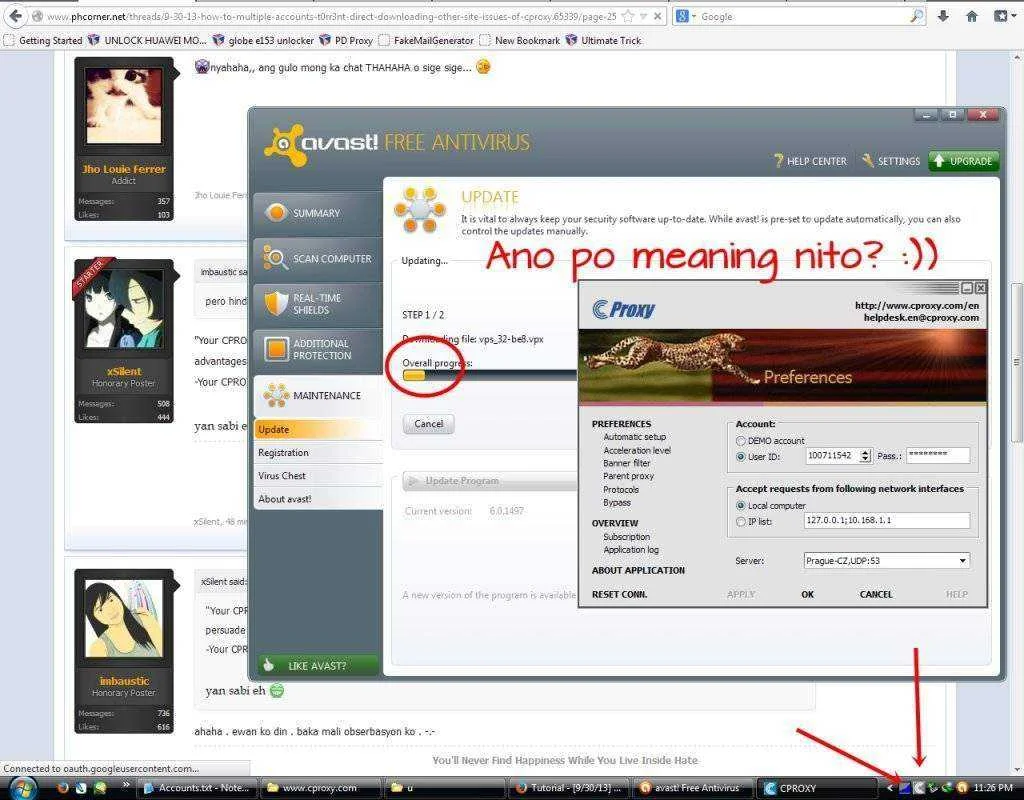Select DEMO account radio in CProxy
This screenshot has height=800, width=1024.
pos(741,441)
